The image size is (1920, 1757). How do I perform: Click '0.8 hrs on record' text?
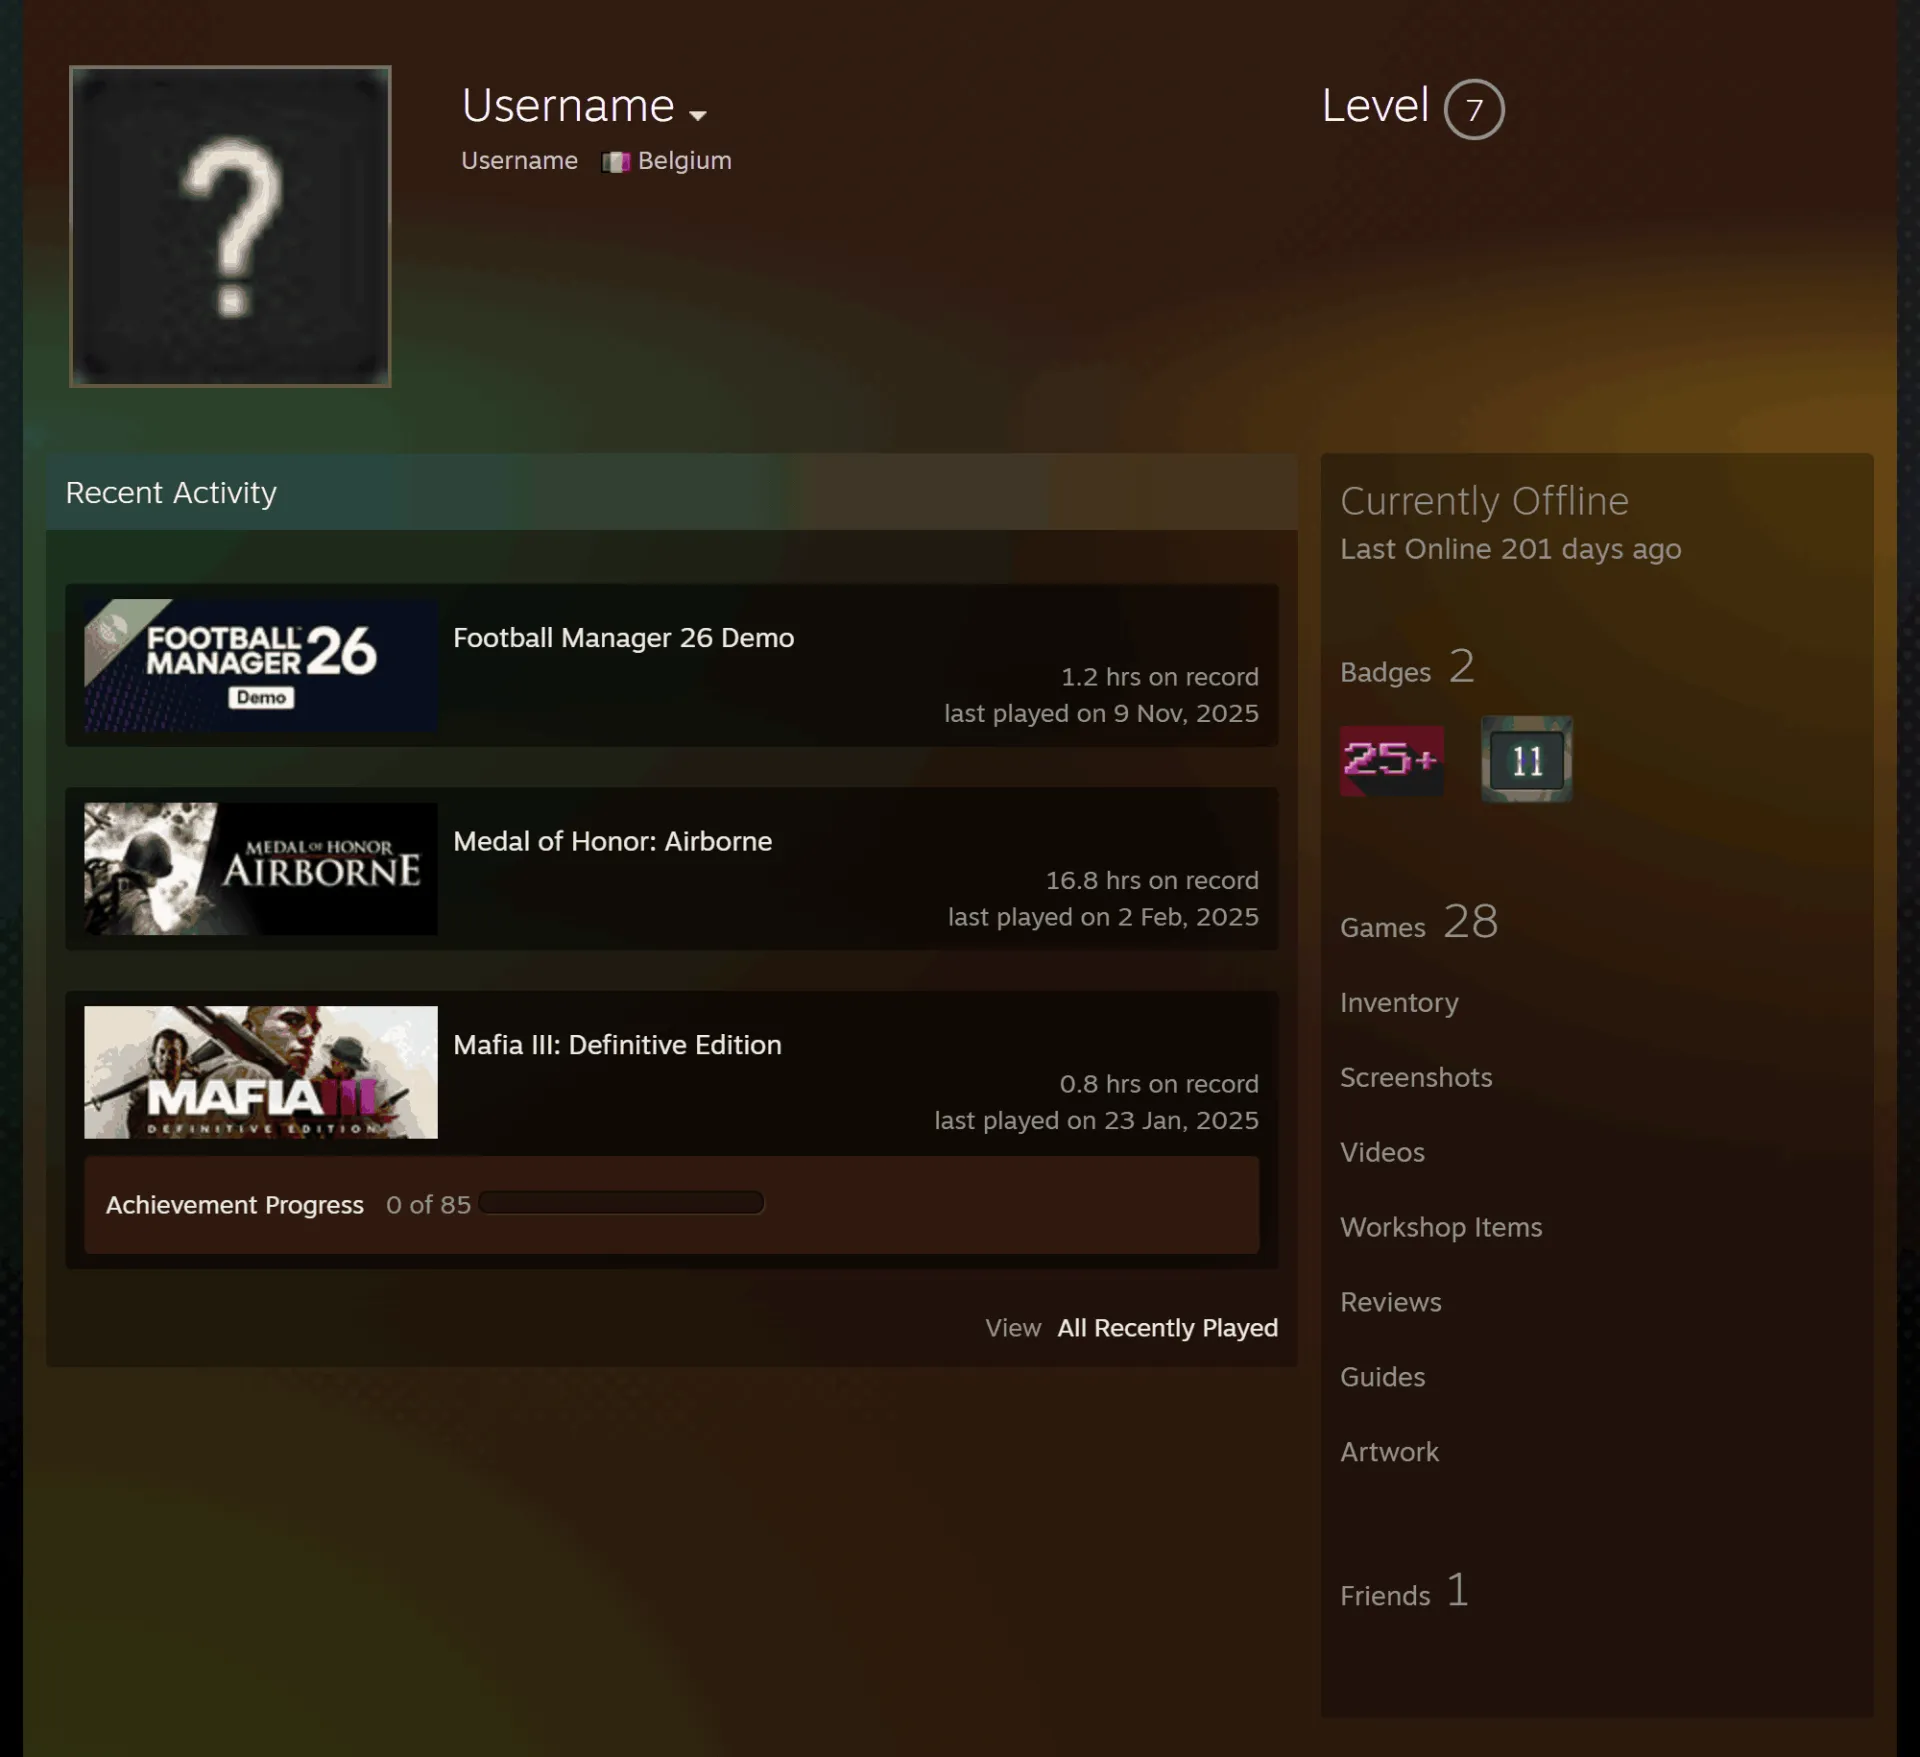pyautogui.click(x=1159, y=1084)
